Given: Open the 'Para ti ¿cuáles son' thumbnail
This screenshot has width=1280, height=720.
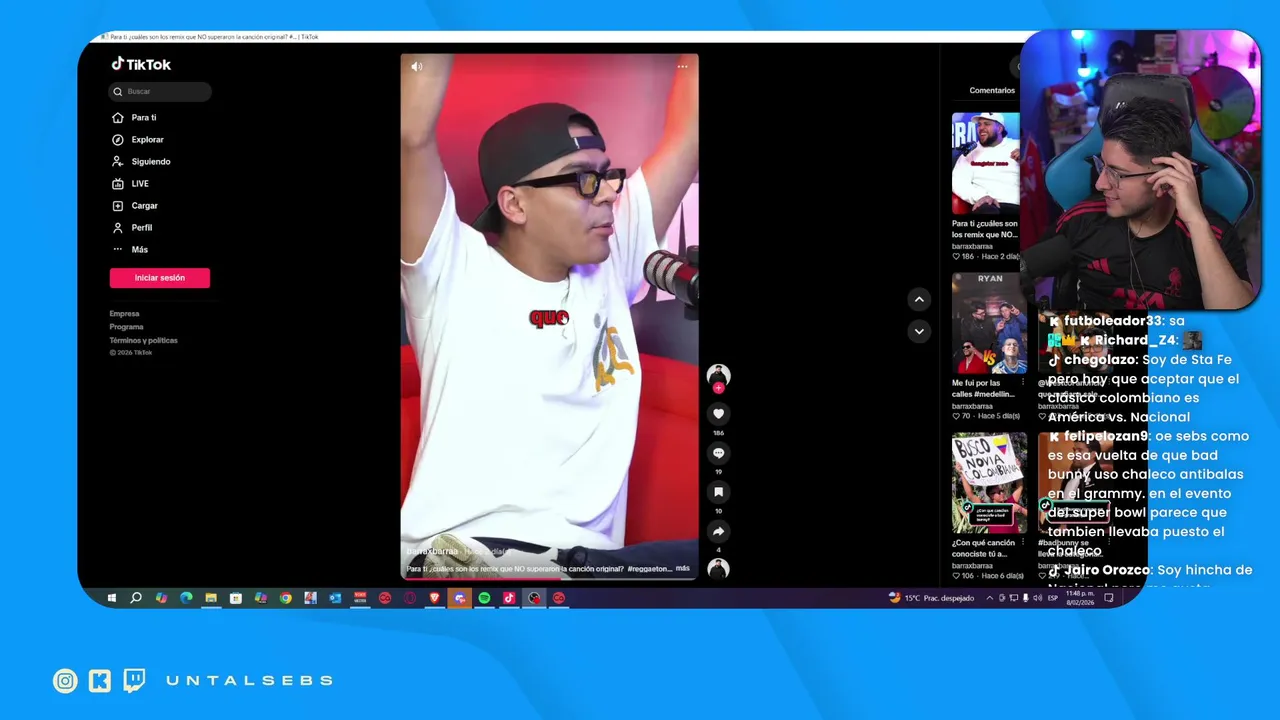Looking at the screenshot, I should [986, 163].
